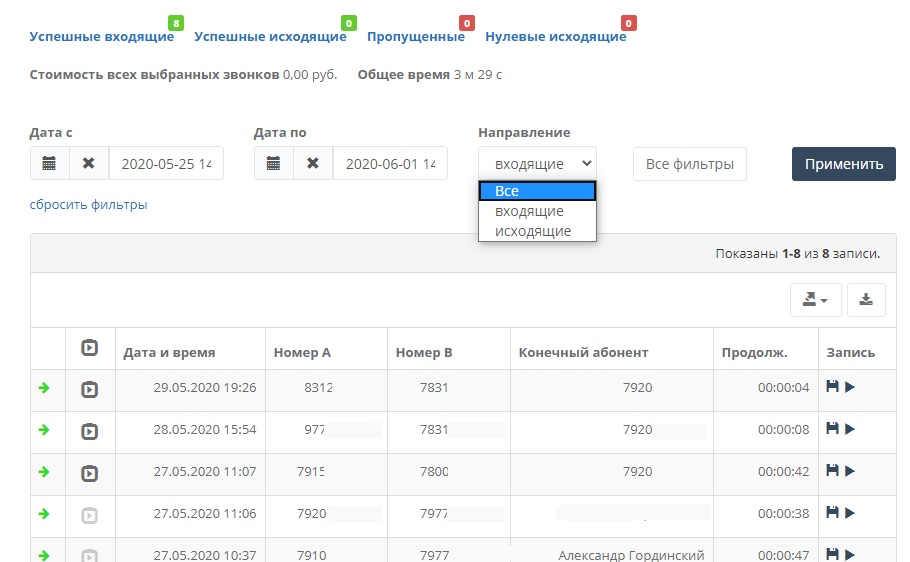
Task: Click green badge 8 on Успешные входящие
Action: pos(176,23)
